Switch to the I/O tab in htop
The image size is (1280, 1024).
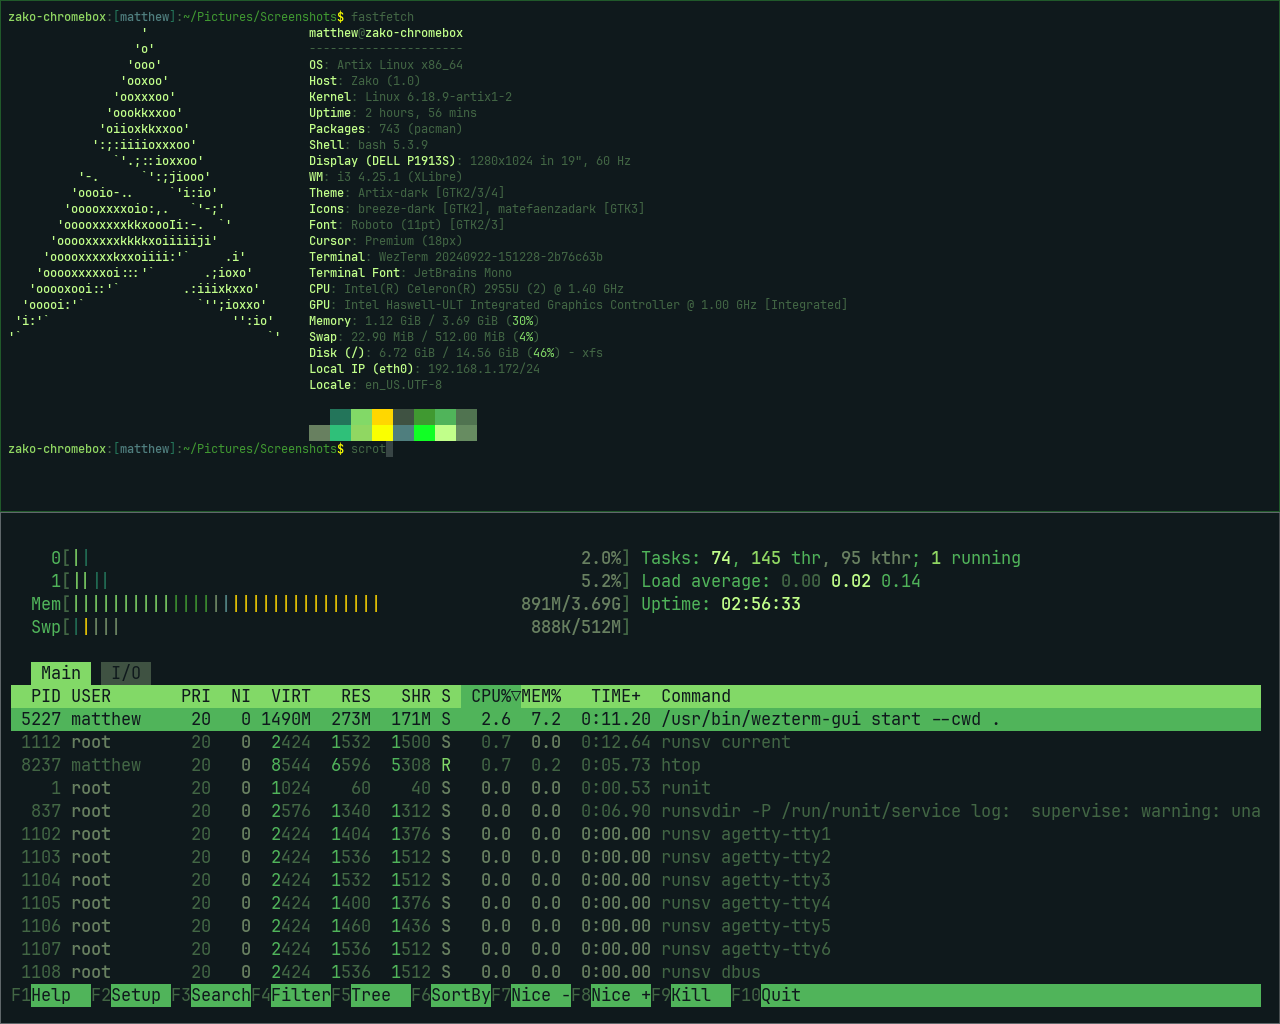[126, 673]
